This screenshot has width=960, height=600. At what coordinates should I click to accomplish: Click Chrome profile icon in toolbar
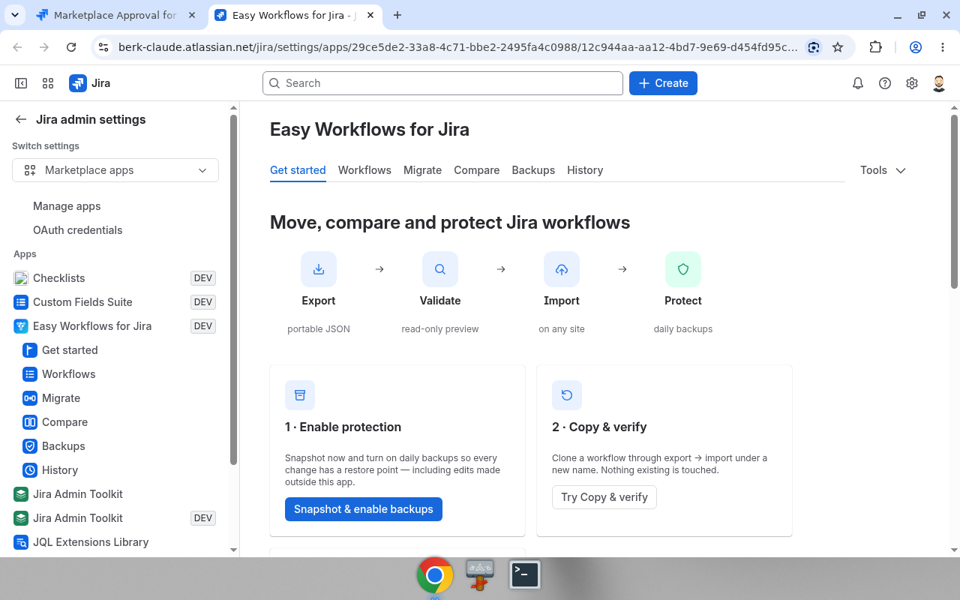(x=915, y=47)
